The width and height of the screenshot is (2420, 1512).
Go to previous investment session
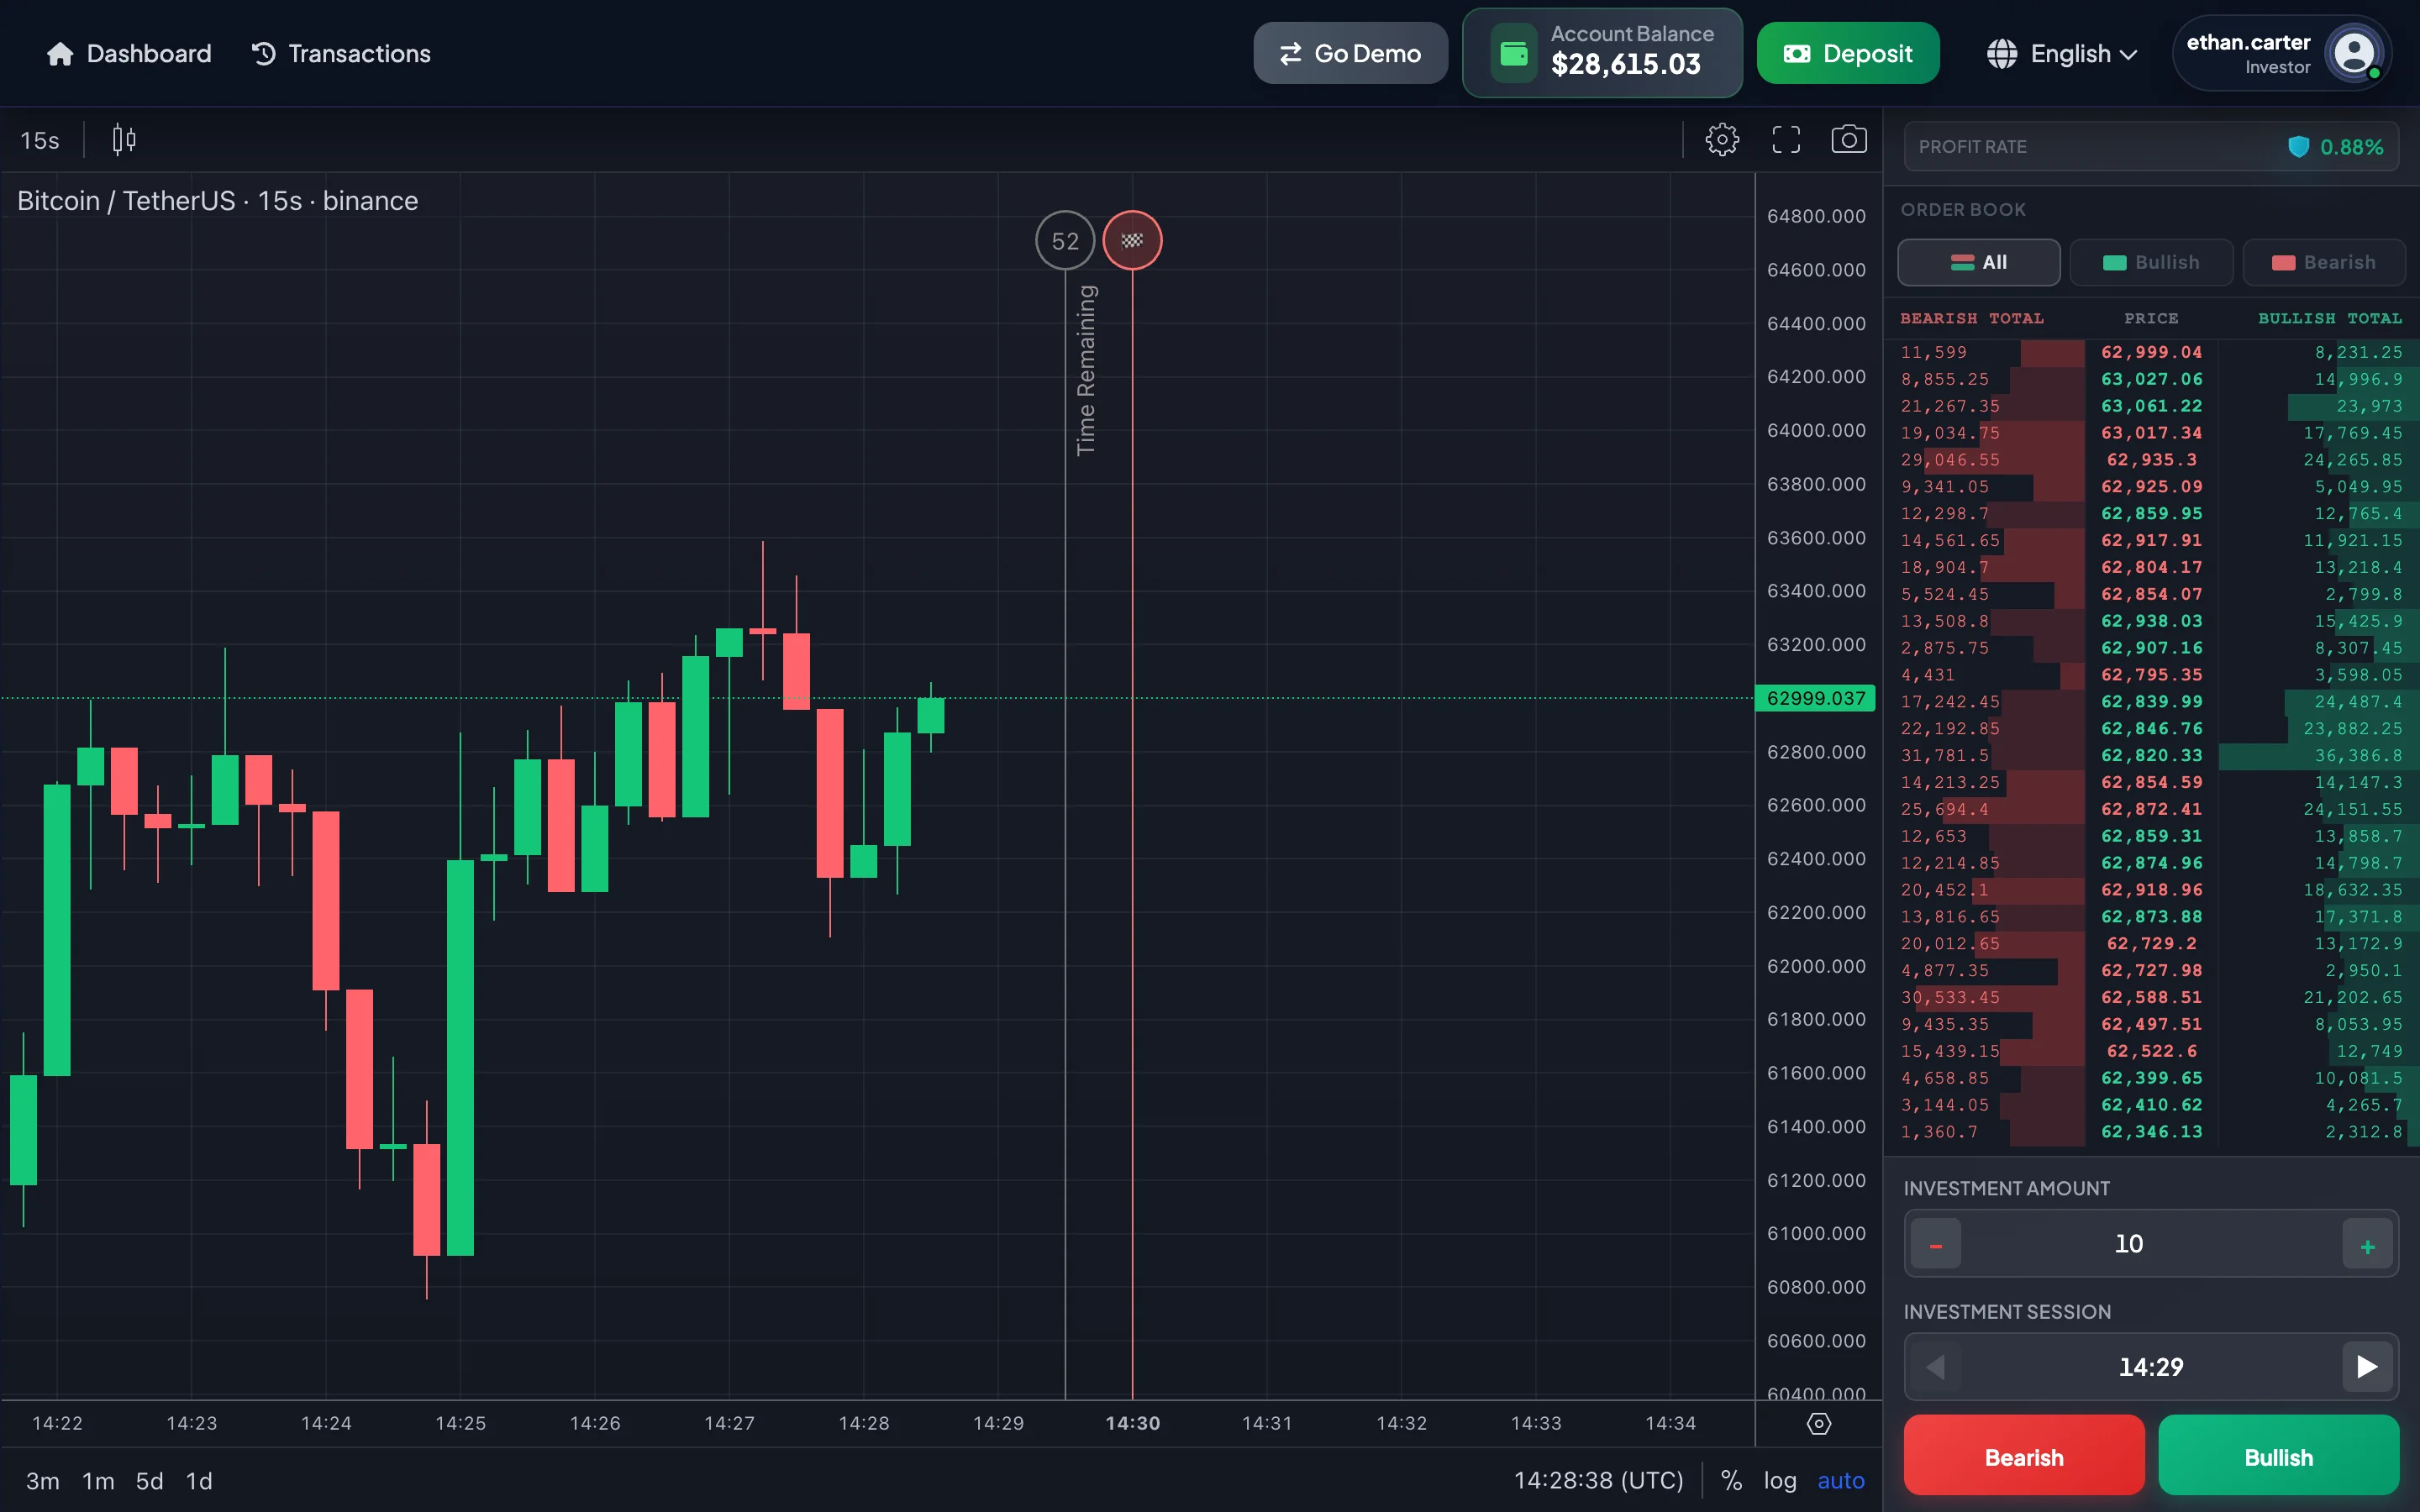point(1935,1367)
